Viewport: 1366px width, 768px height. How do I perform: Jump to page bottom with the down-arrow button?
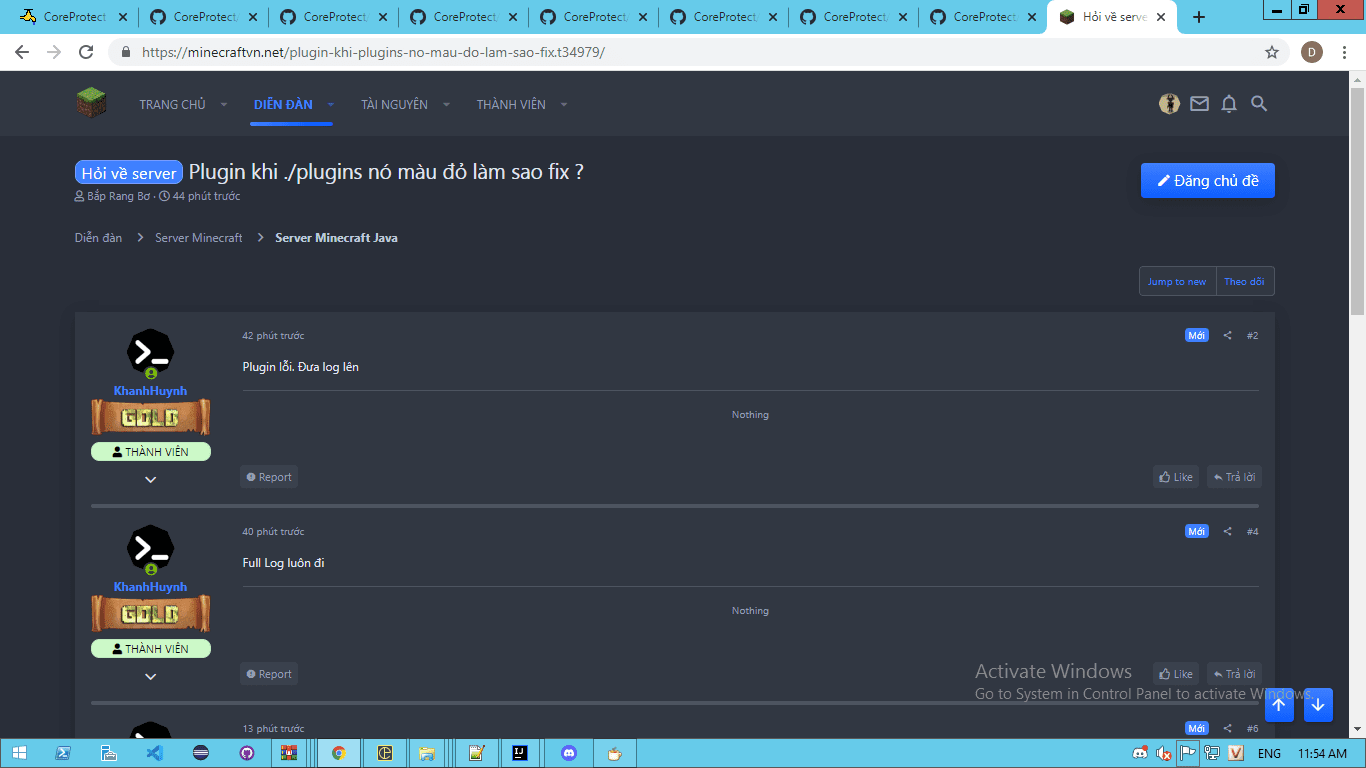click(x=1318, y=704)
